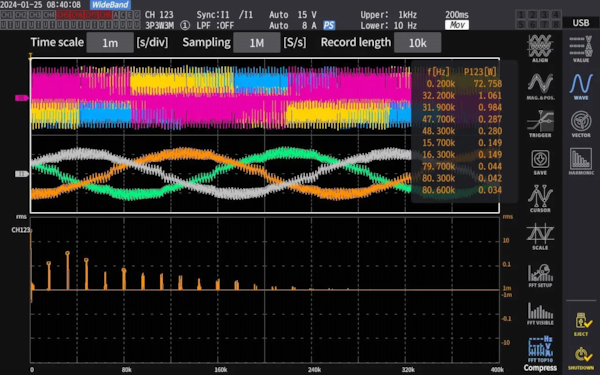Toggle the FFT TOP10 peak list
Image resolution: width=600 pixels, height=375 pixels.
540,349
